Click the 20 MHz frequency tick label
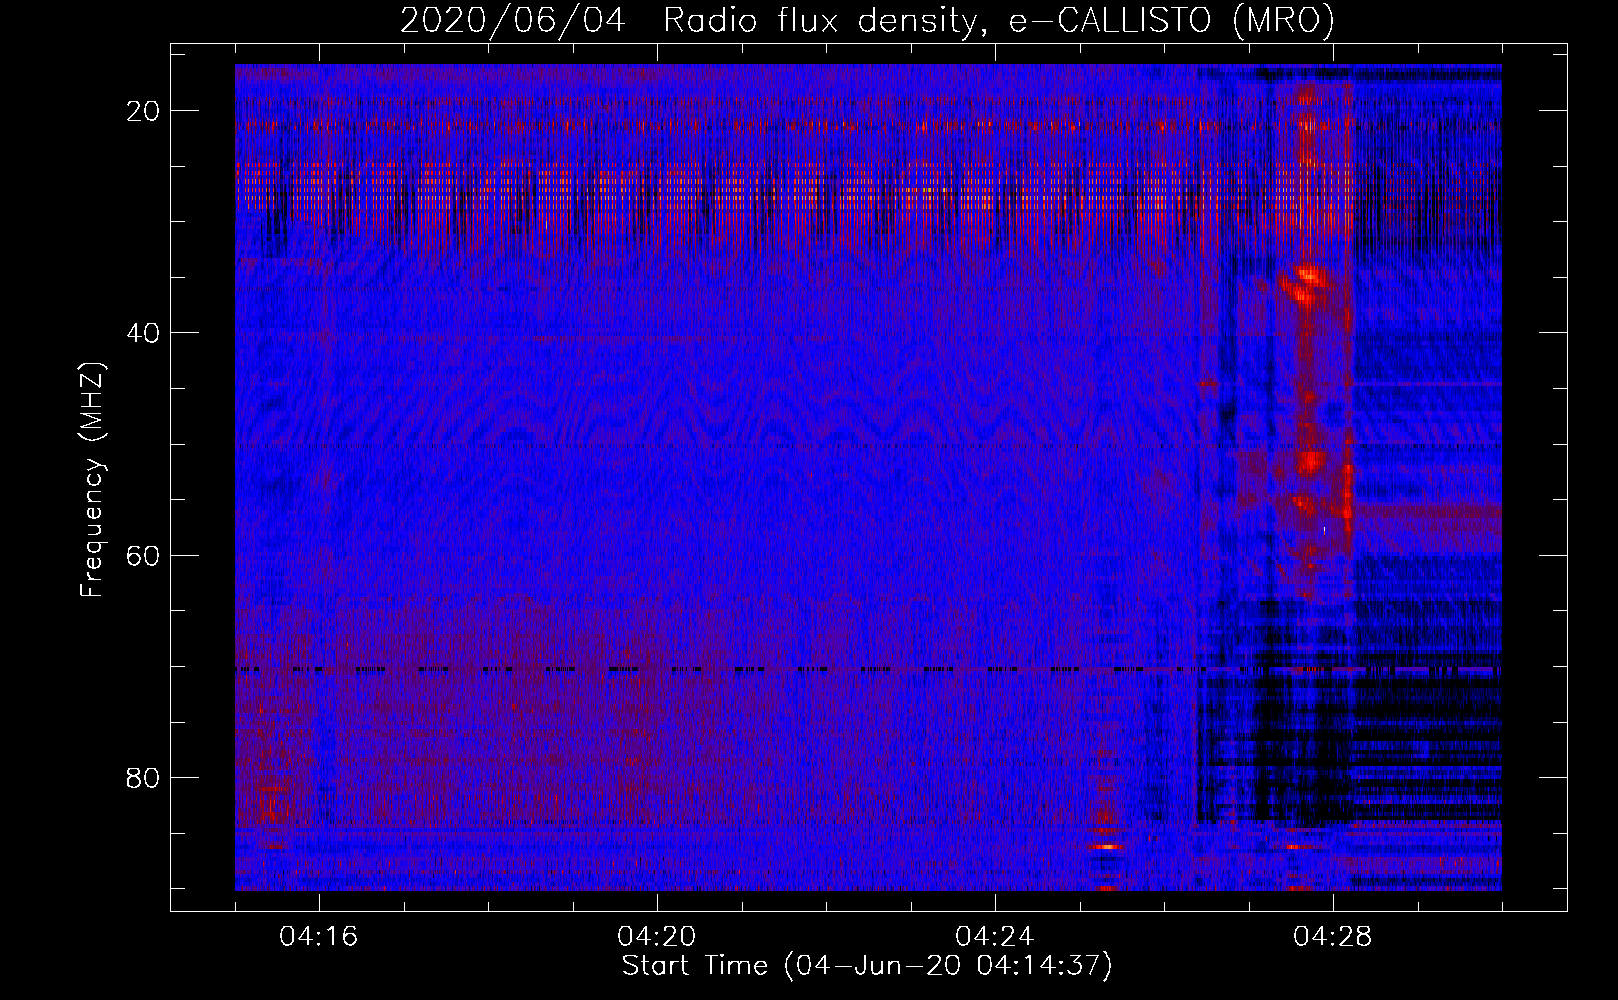This screenshot has width=1618, height=1000. coord(143,111)
